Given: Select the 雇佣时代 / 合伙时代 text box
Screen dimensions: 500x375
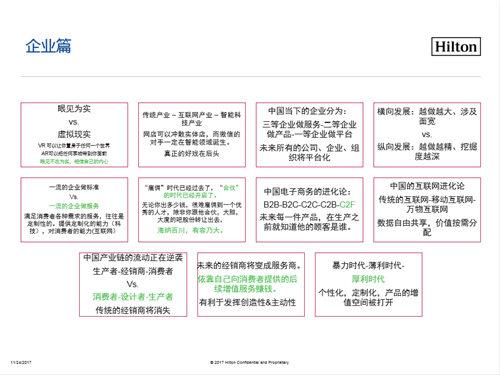Looking at the screenshot, I should [192, 210].
